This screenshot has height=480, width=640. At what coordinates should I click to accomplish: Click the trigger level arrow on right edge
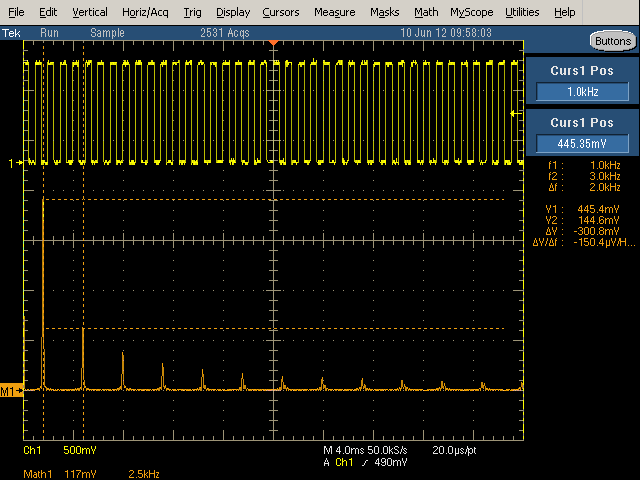(516, 113)
